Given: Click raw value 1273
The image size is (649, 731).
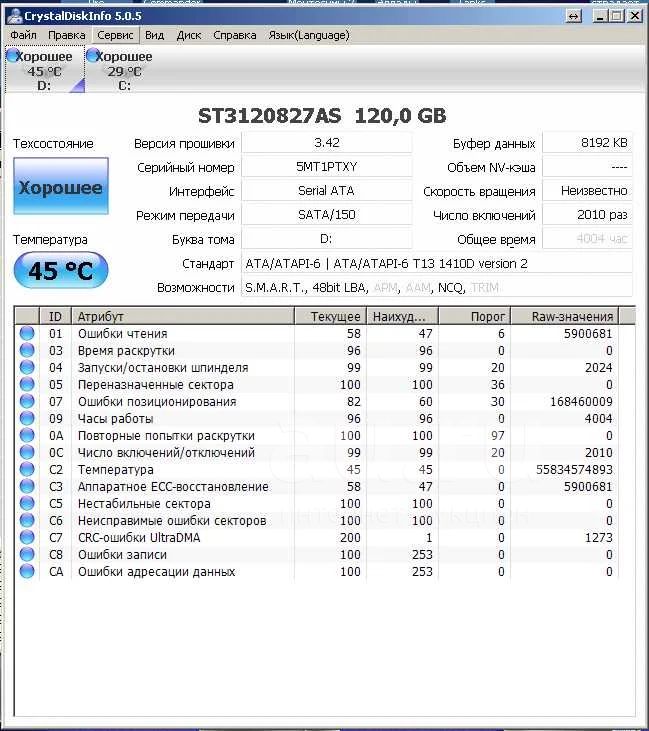Looking at the screenshot, I should click(599, 538).
